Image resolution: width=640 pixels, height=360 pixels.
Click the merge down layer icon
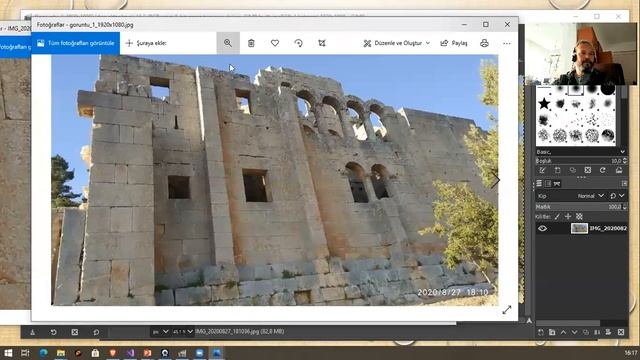pyautogui.click(x=597, y=333)
